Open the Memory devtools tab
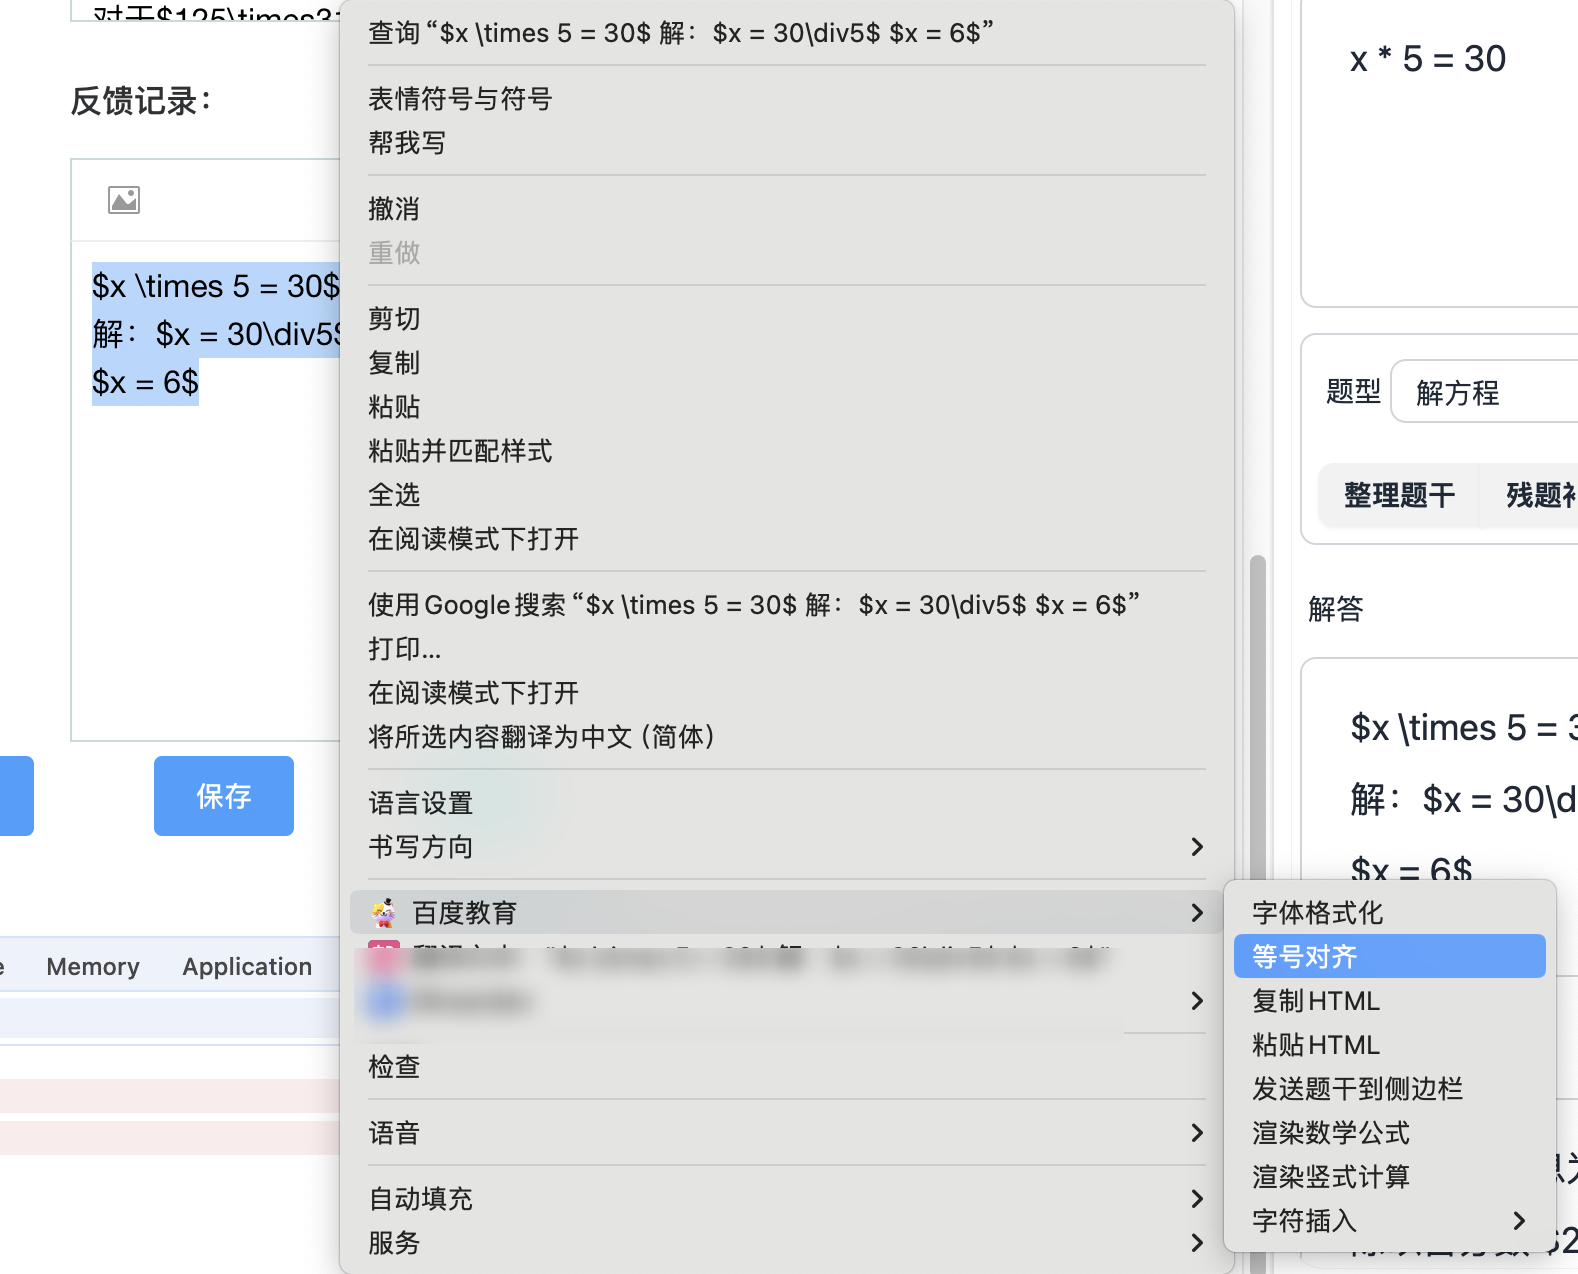 click(x=93, y=967)
